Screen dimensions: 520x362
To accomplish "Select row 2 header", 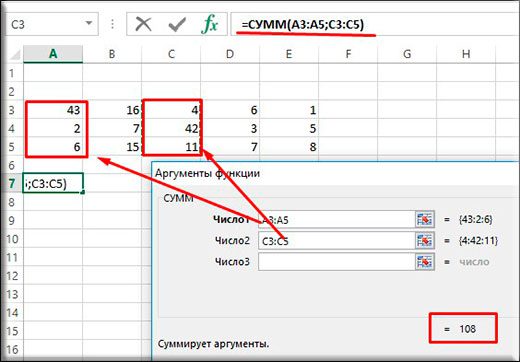I will [12, 91].
